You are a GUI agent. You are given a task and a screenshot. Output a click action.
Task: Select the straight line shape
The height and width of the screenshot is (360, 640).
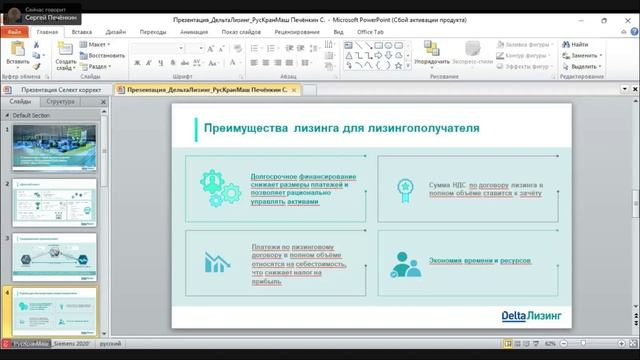(358, 45)
